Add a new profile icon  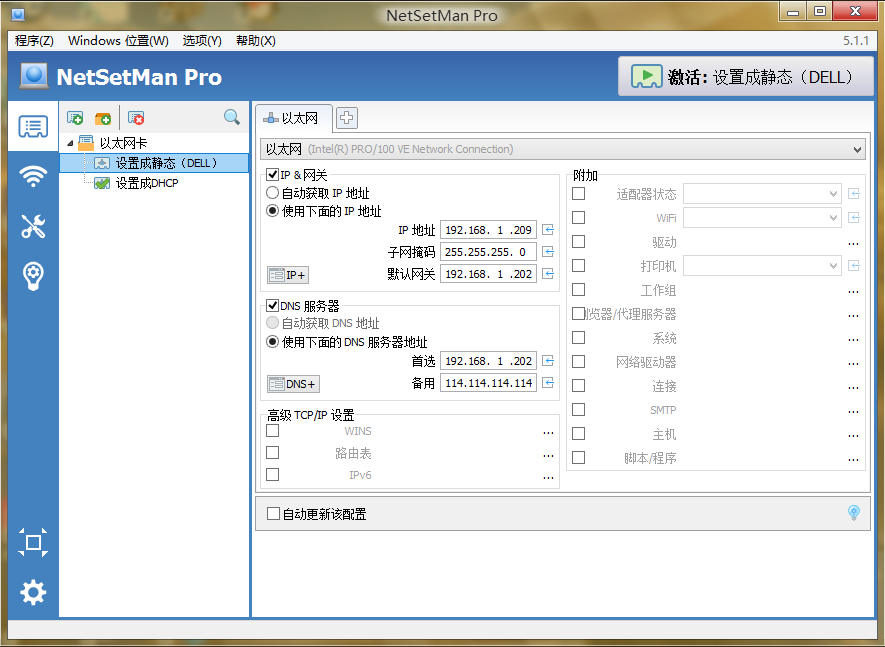coord(75,117)
